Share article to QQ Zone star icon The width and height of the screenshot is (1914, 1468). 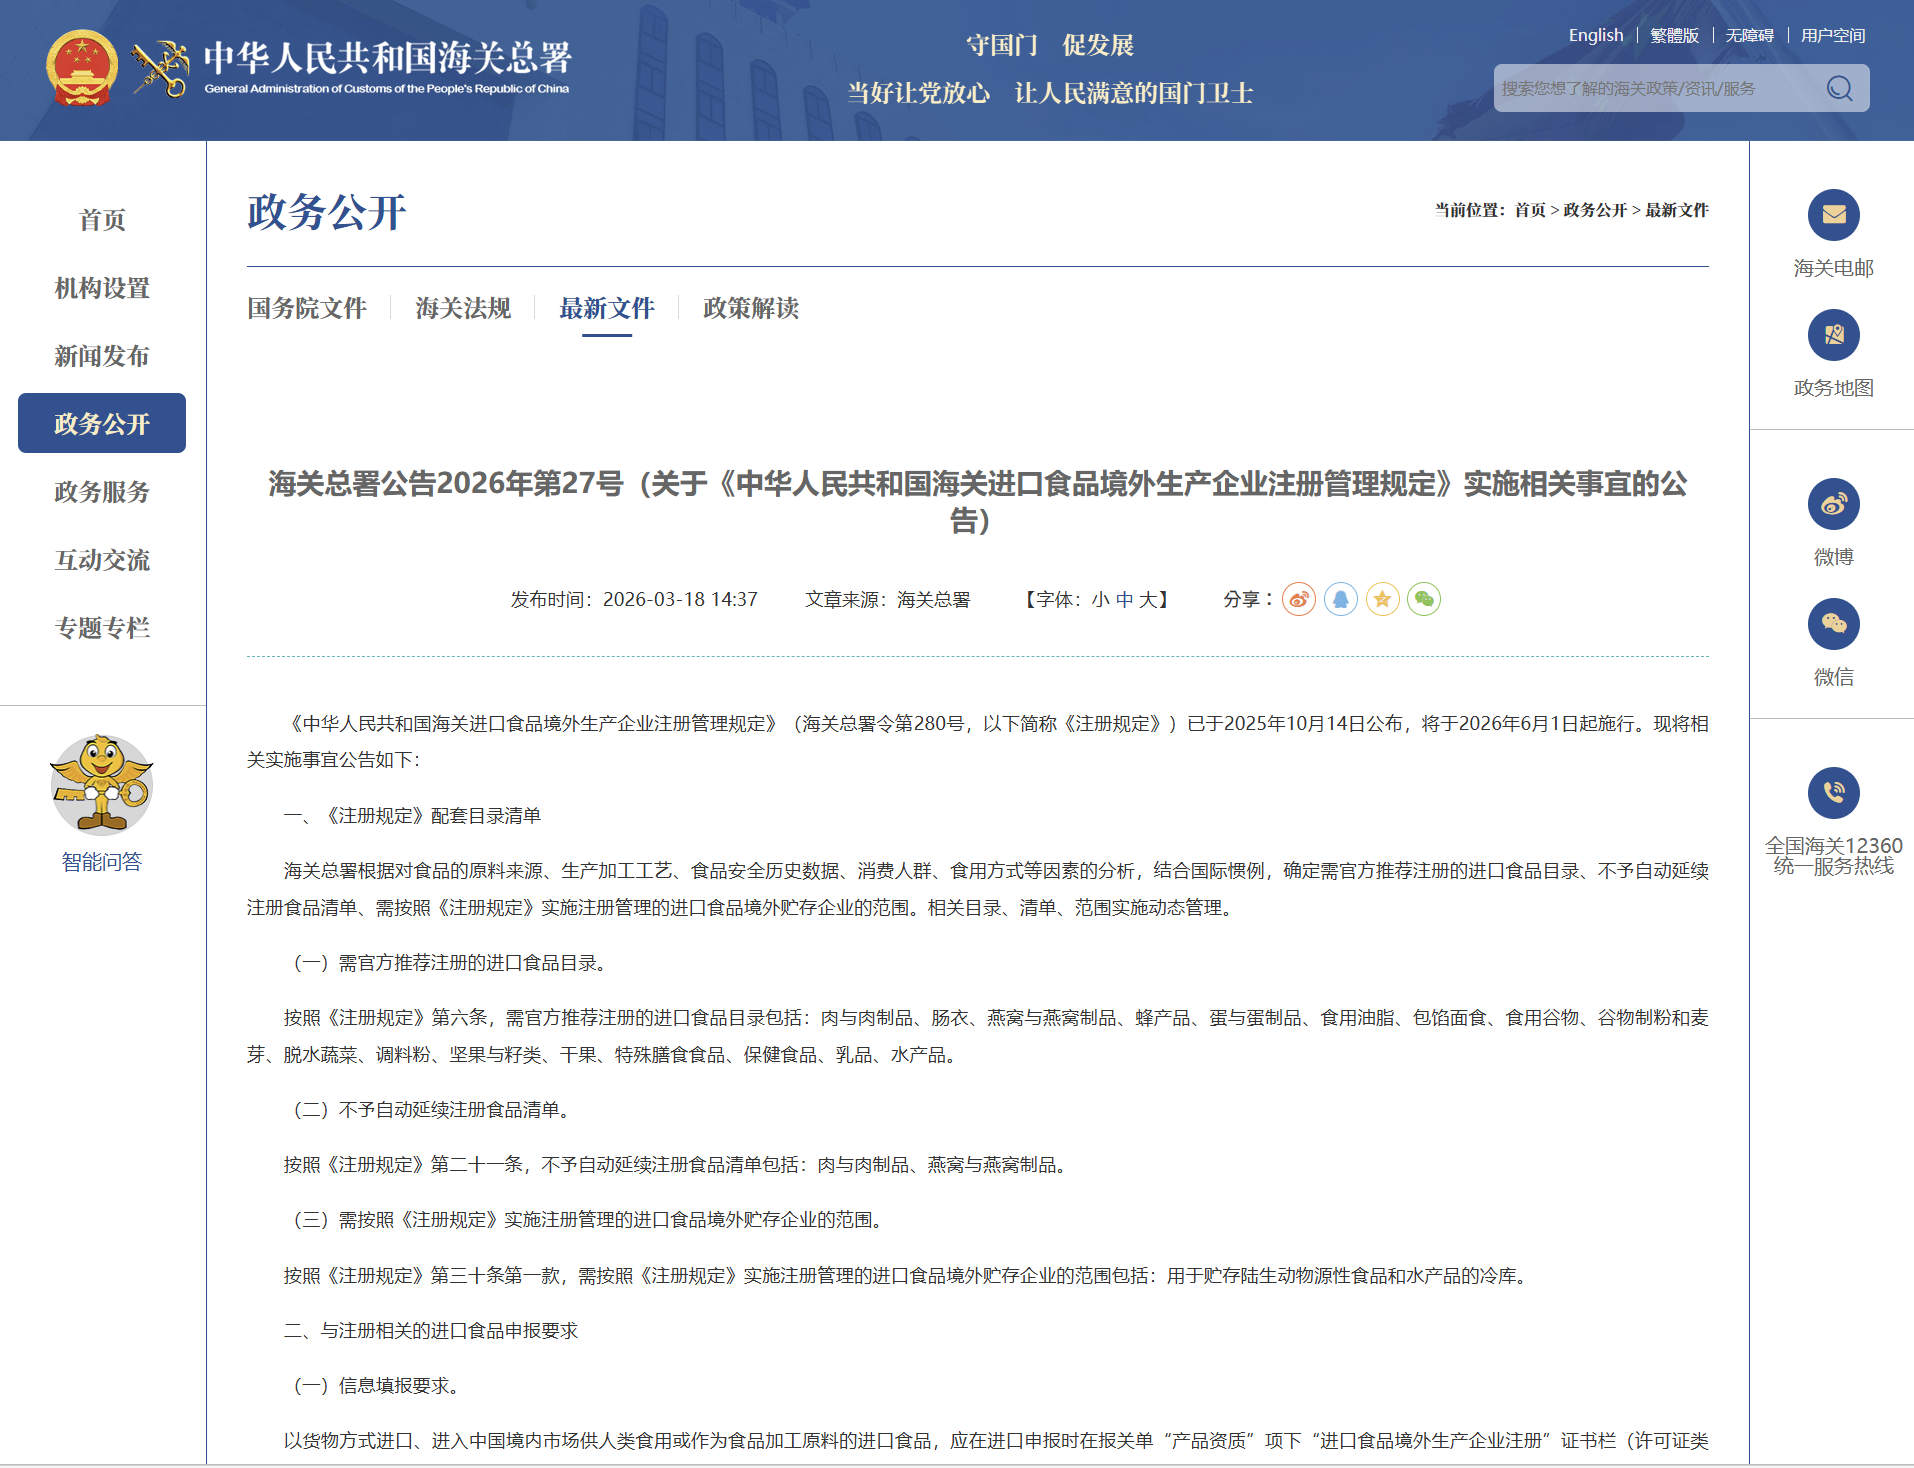point(1383,599)
